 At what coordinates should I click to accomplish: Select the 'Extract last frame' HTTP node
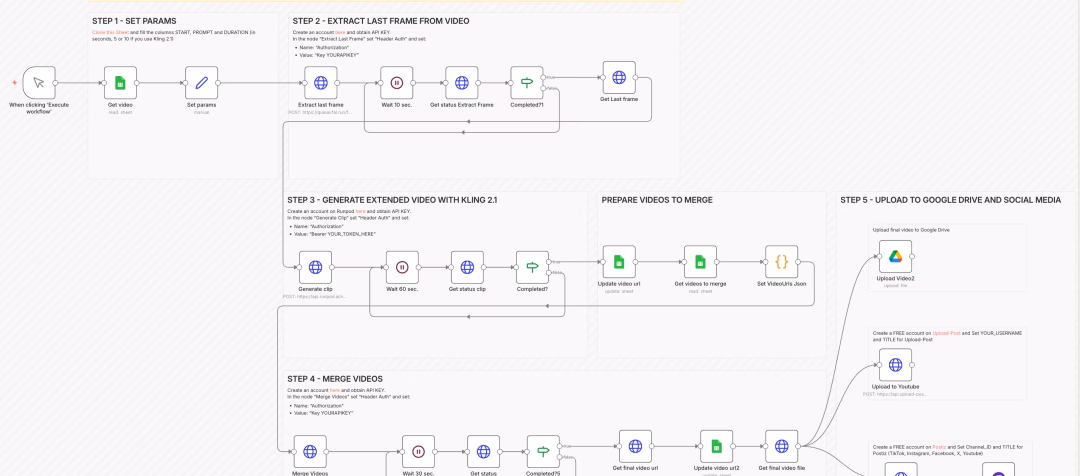[x=321, y=83]
